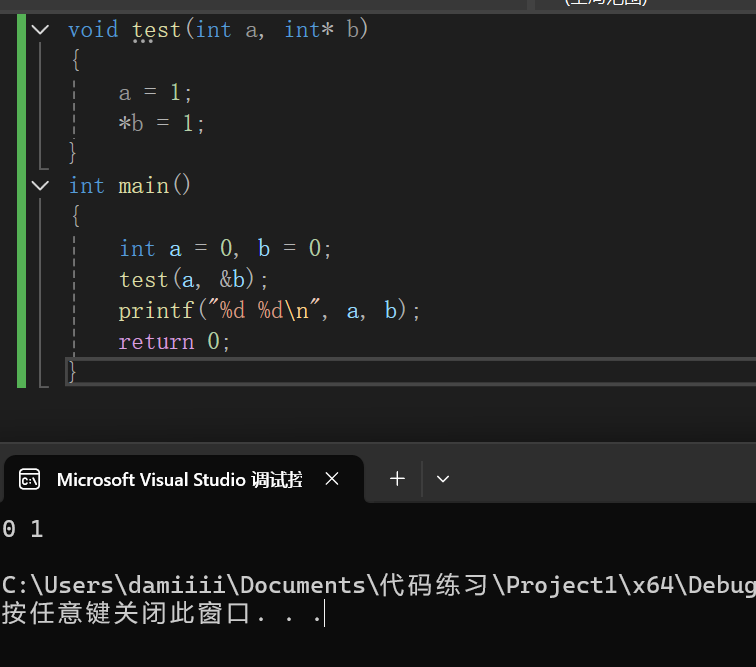Select the Microsoft Visual Studio debug console tab
This screenshot has width=756, height=667.
(183, 479)
